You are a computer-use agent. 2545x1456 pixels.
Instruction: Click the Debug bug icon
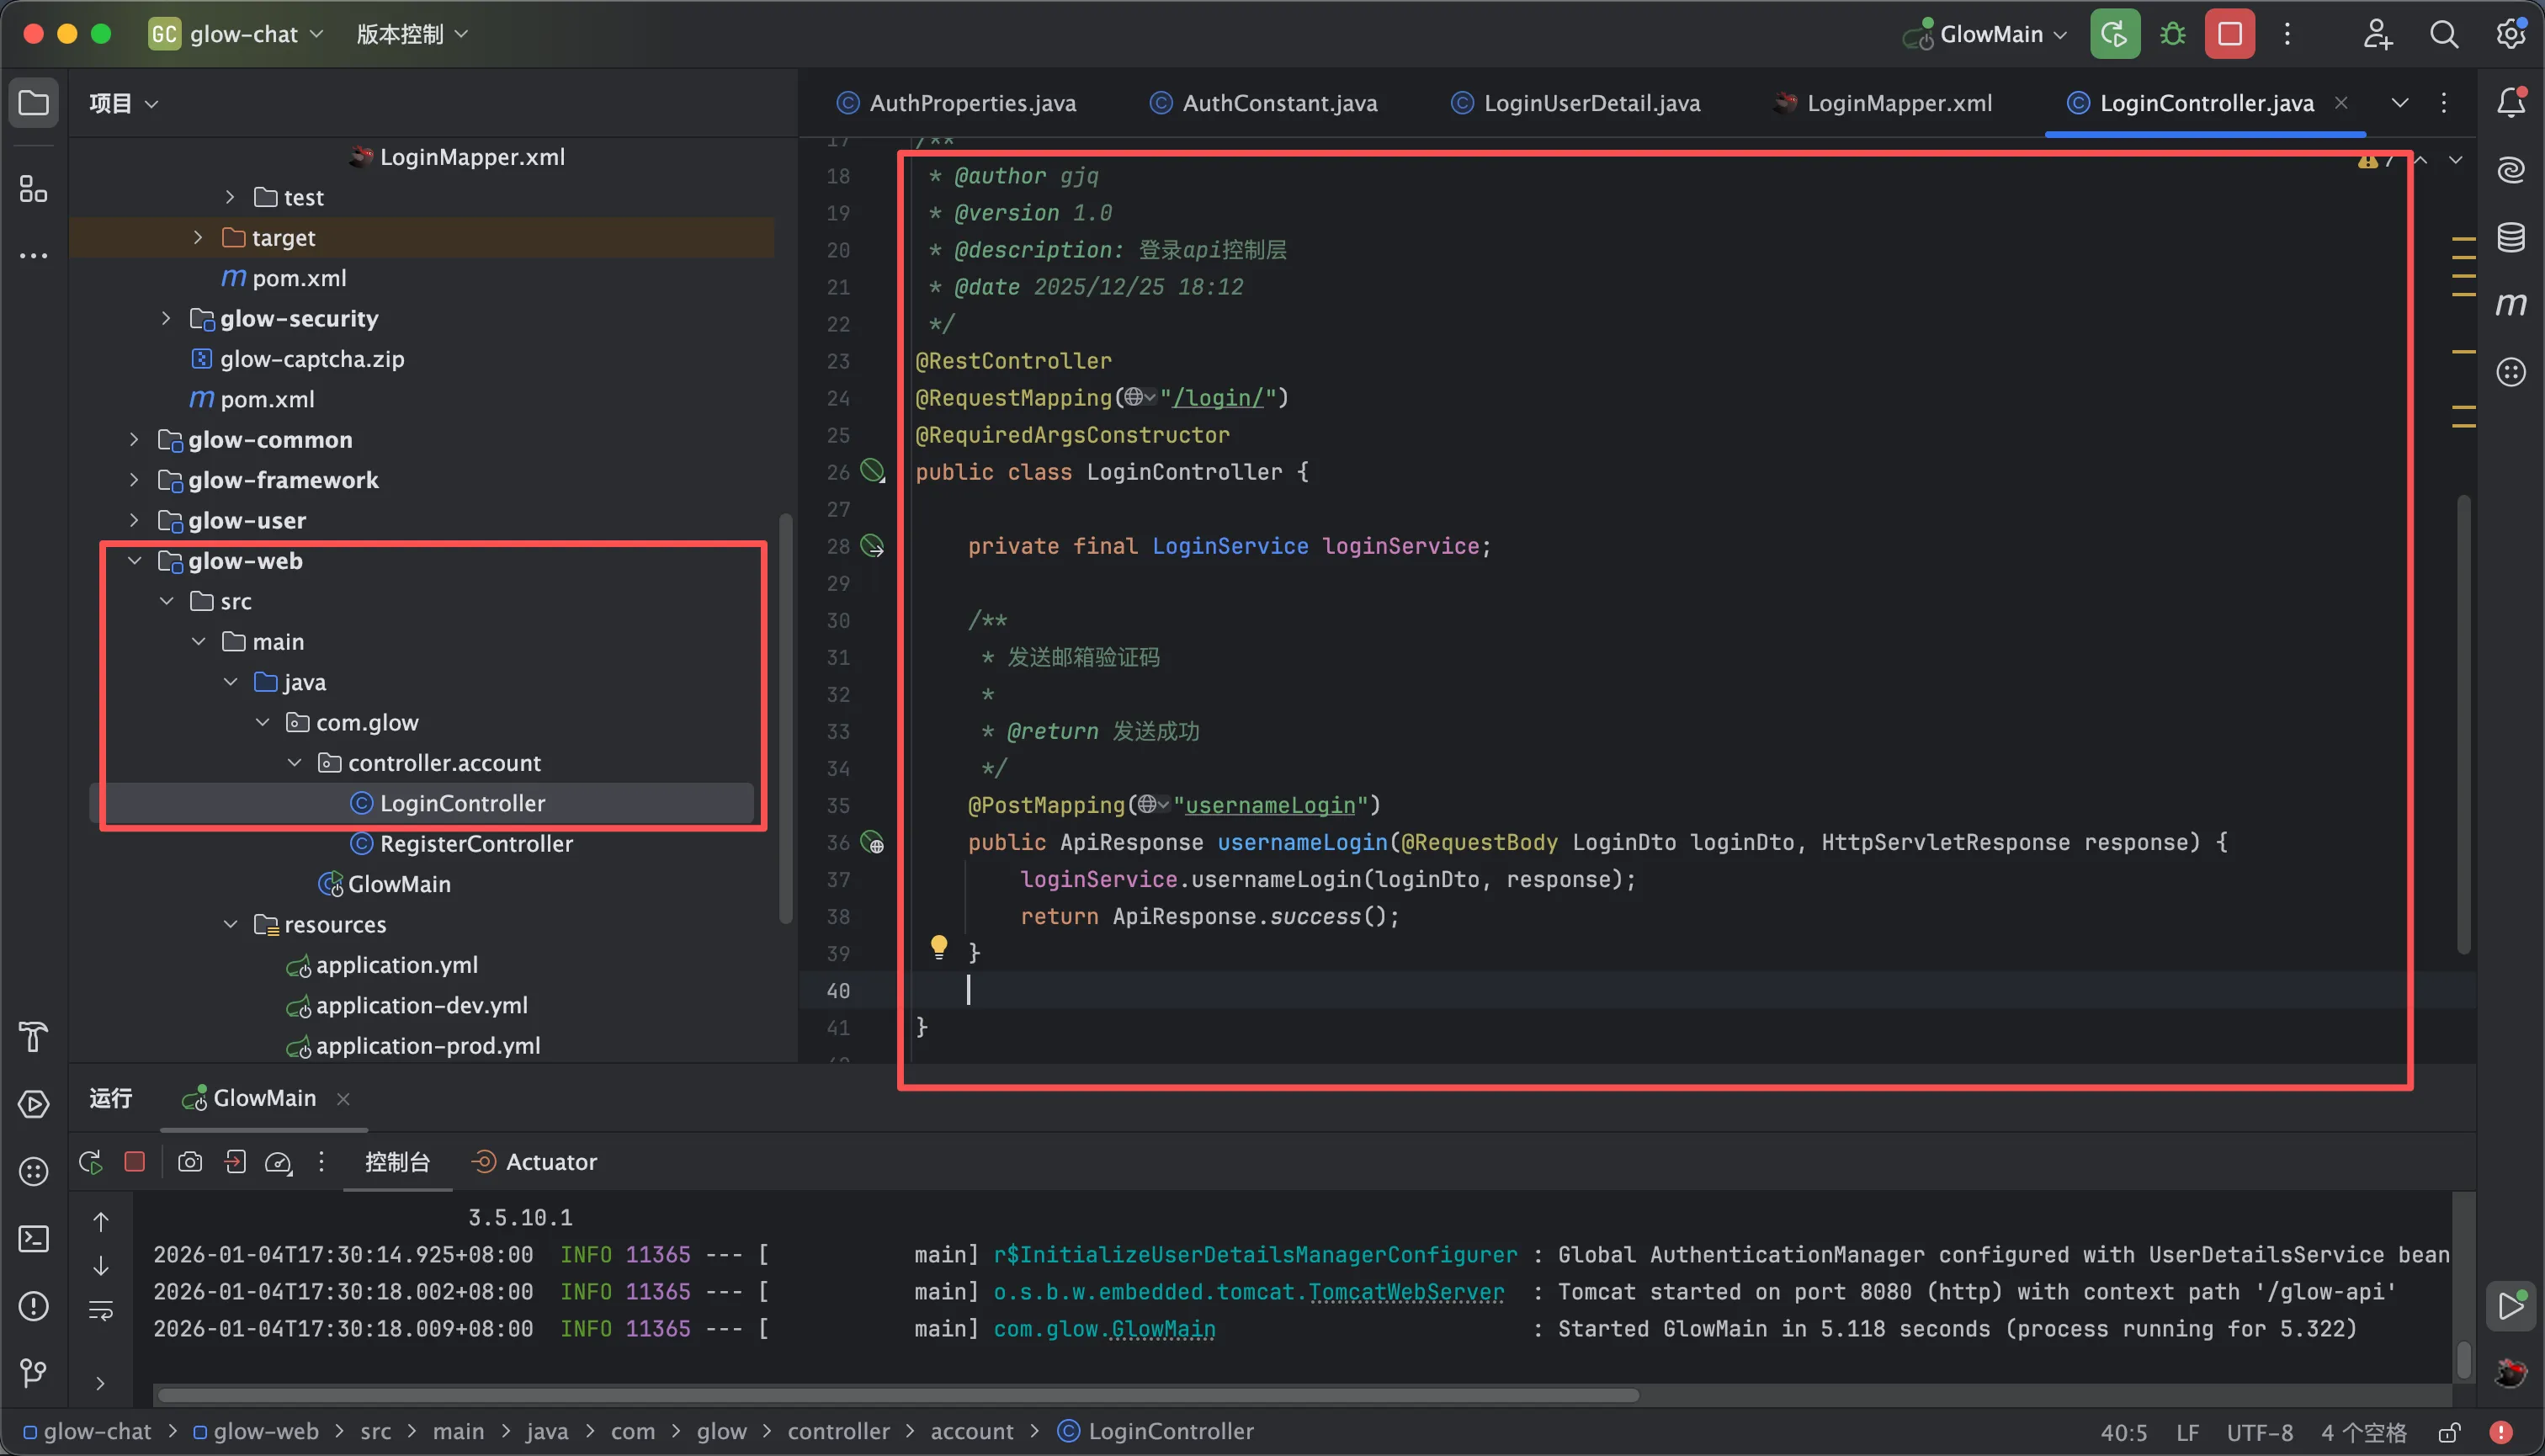point(2172,34)
